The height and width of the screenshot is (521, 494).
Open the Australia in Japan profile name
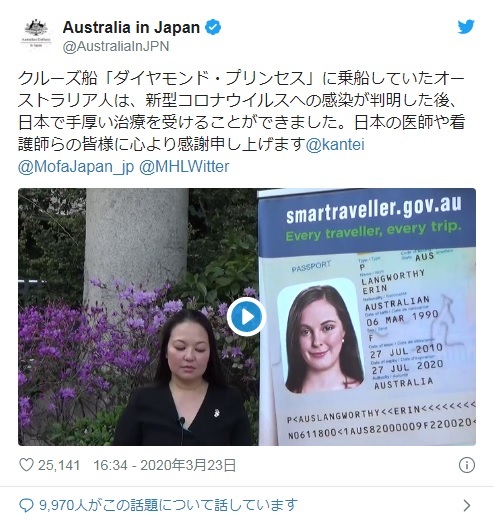131,27
